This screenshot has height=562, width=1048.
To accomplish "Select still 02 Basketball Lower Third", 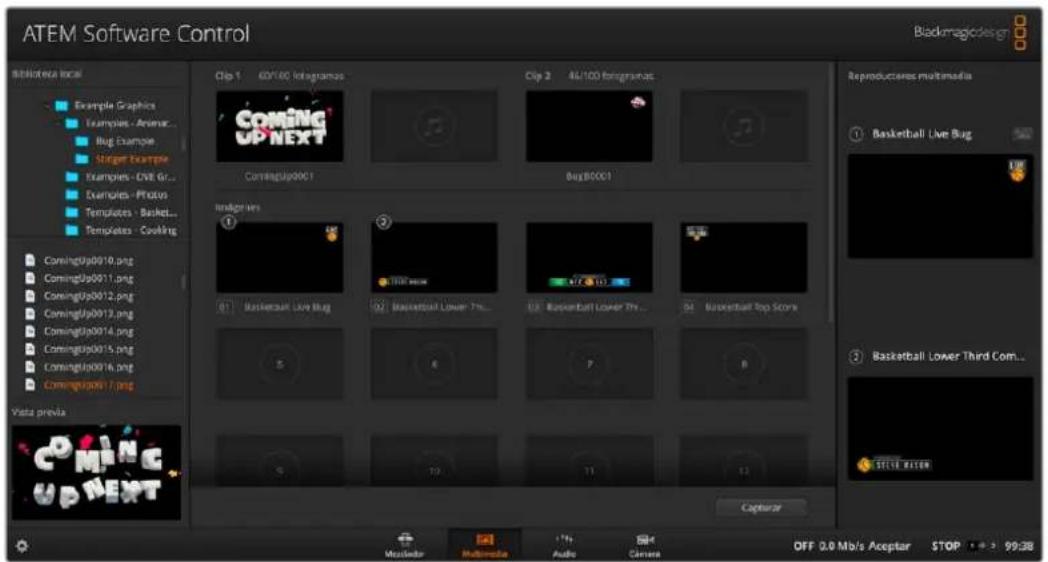I will (434, 257).
